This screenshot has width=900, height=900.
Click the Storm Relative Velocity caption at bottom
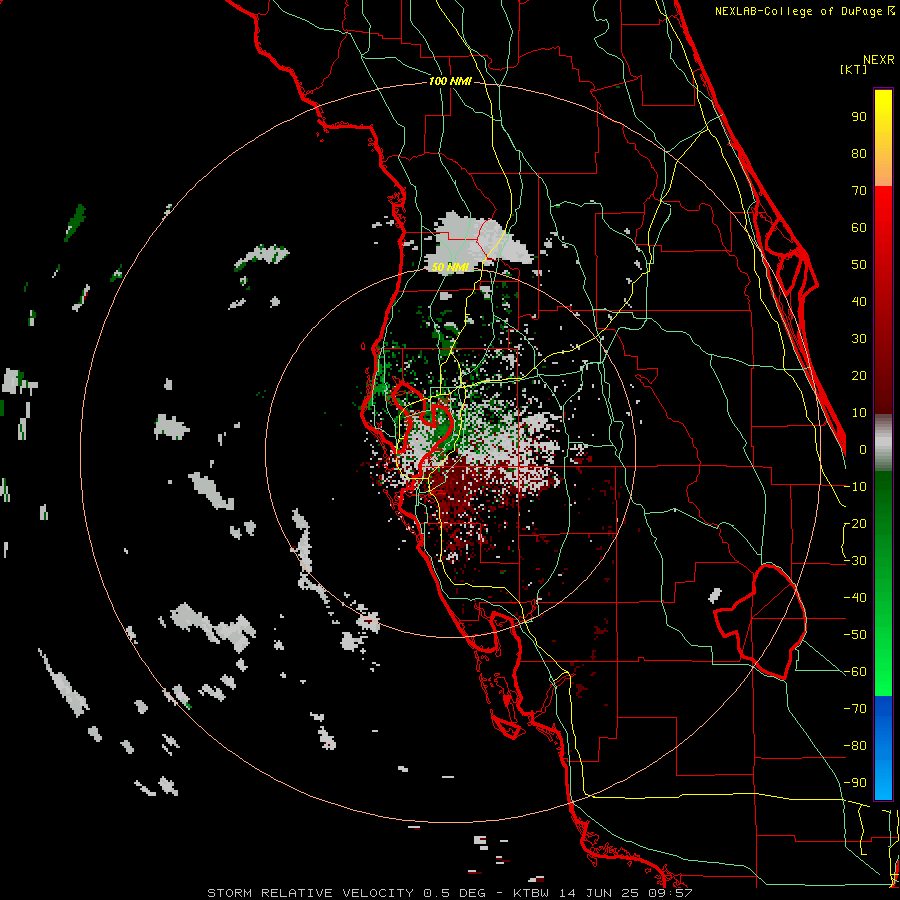point(449,893)
